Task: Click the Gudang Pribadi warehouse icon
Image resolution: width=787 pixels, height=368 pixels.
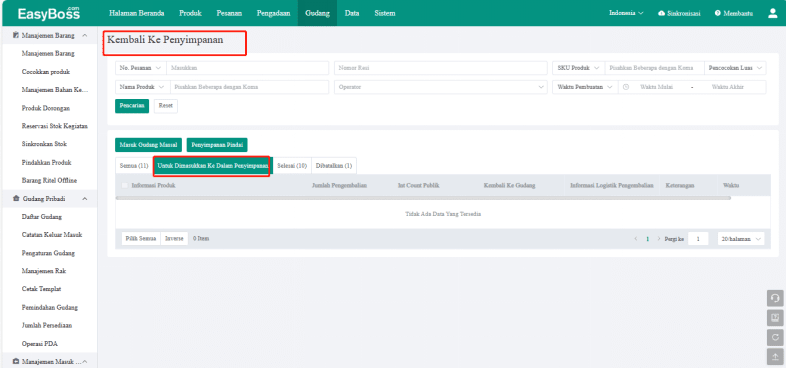Action: (x=16, y=199)
